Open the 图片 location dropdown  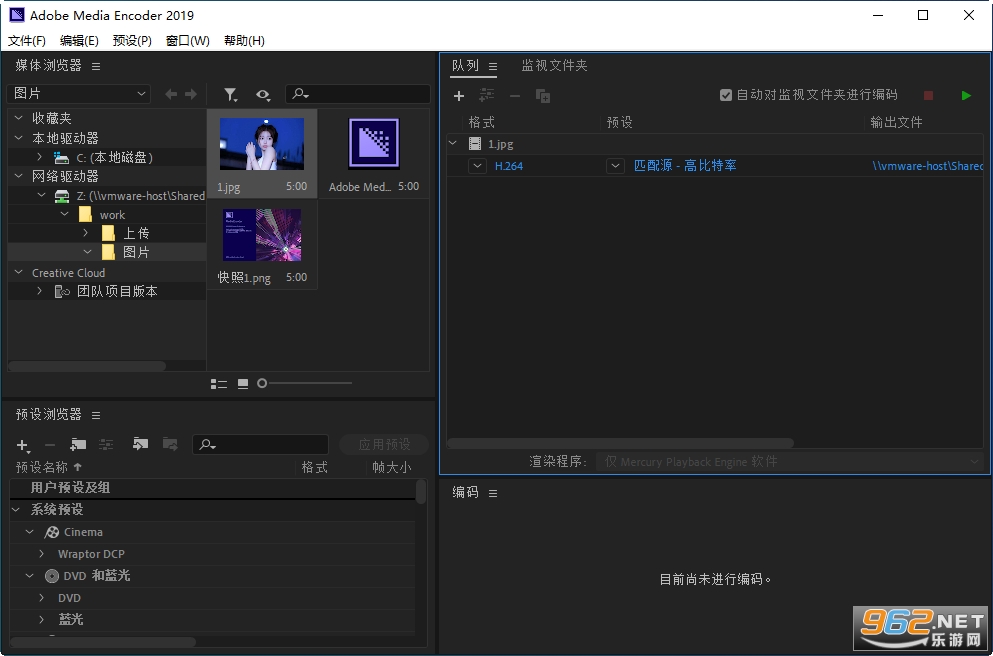[x=79, y=94]
